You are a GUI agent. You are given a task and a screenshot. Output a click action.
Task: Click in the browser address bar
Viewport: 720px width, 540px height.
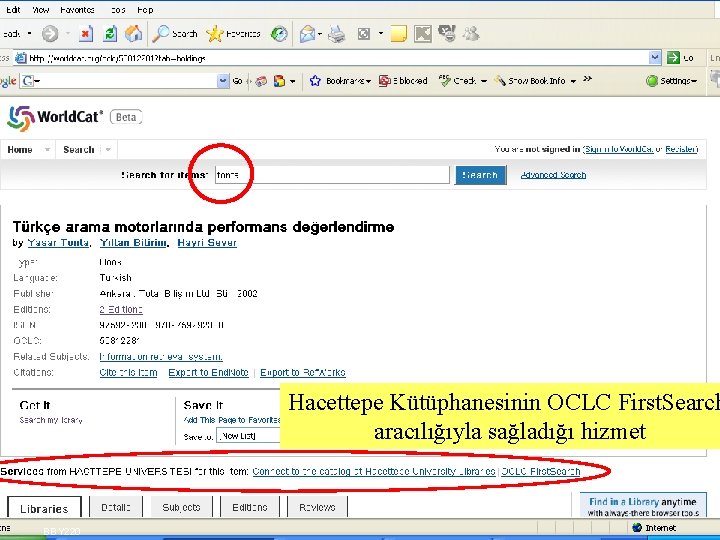pyautogui.click(x=338, y=58)
